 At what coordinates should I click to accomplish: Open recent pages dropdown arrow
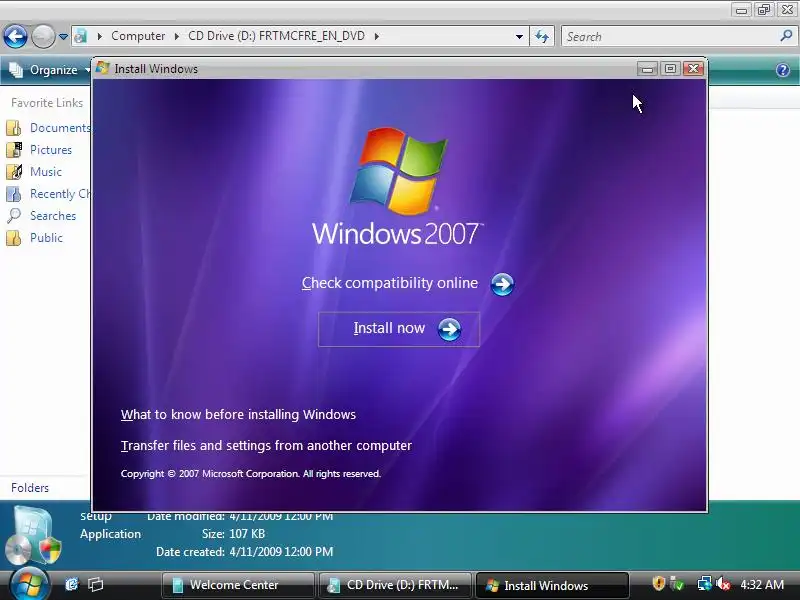[x=63, y=37]
